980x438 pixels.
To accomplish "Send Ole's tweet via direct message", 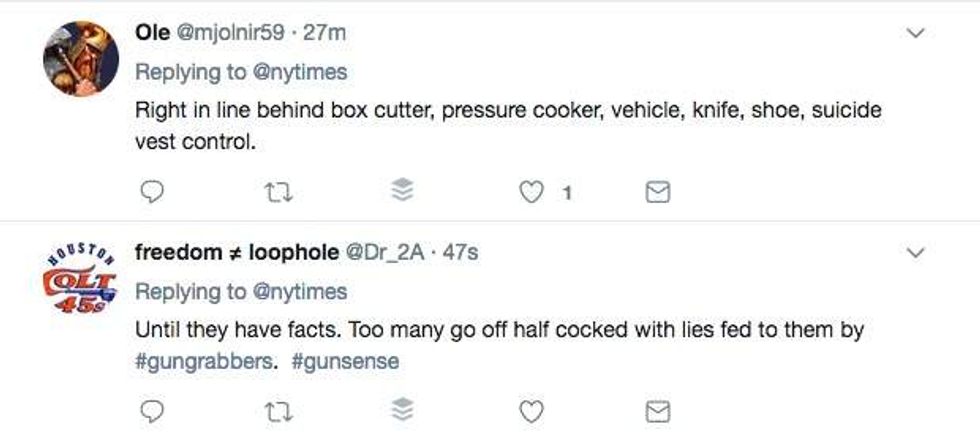I will point(657,192).
